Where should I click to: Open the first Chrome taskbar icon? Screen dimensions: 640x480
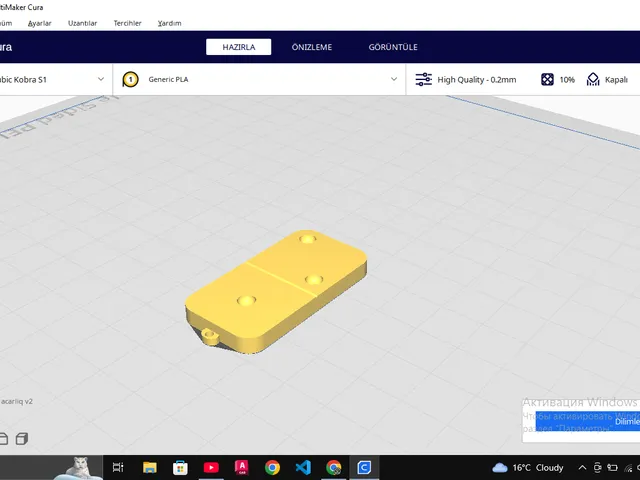pos(272,467)
